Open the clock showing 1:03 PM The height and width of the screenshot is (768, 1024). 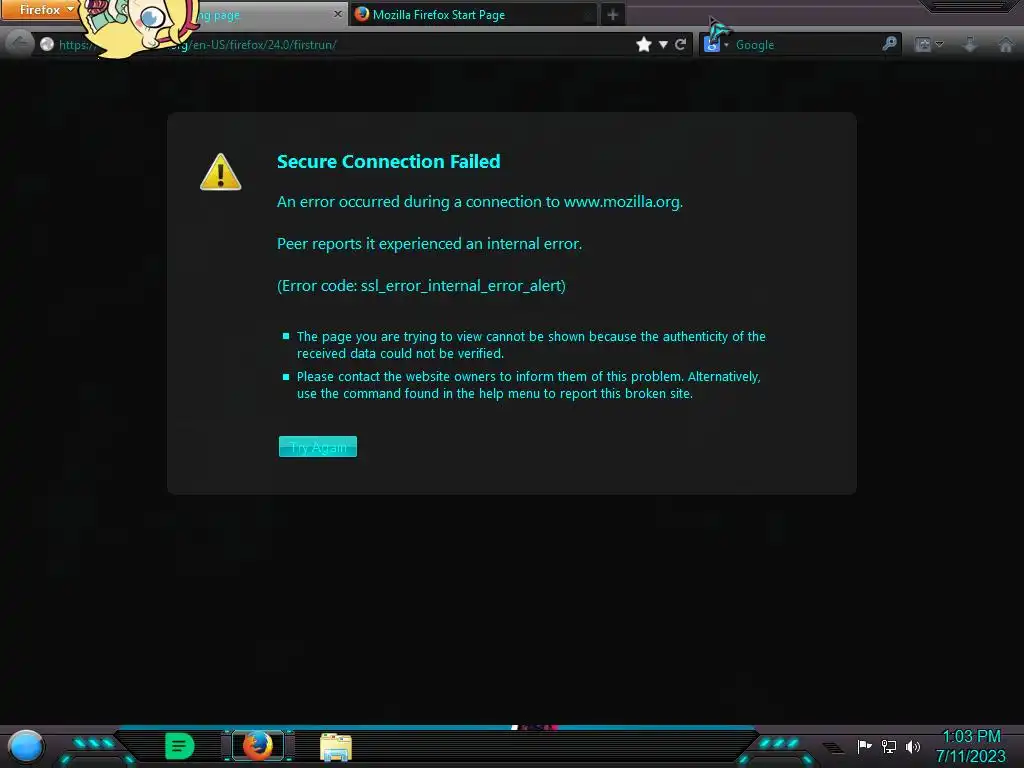(x=971, y=737)
